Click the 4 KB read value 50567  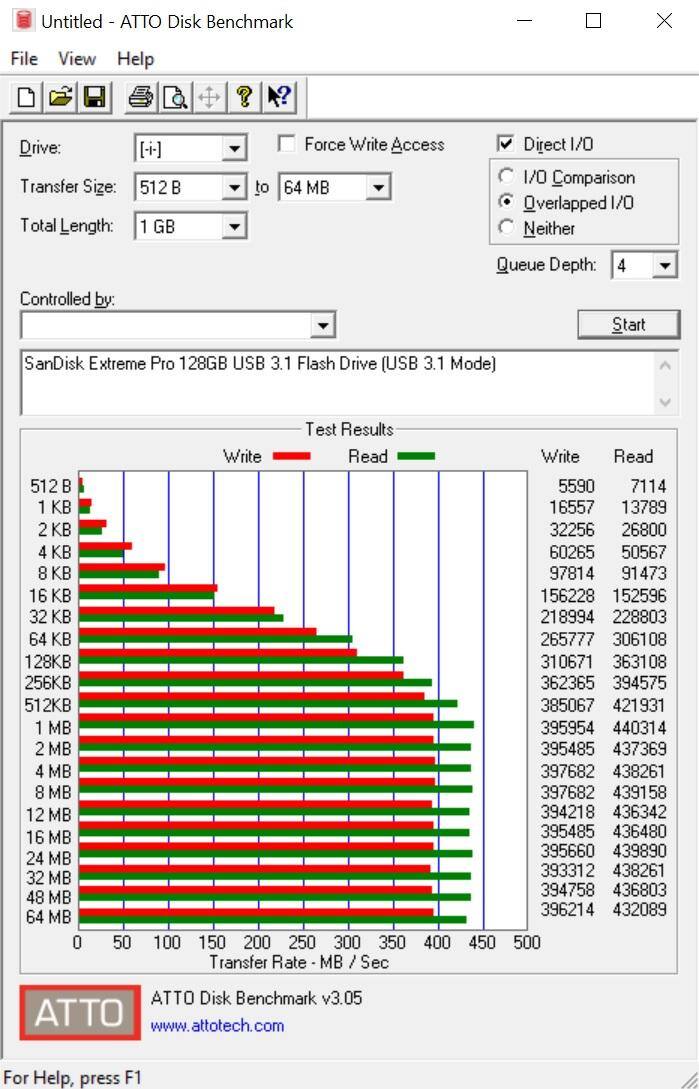(x=643, y=552)
